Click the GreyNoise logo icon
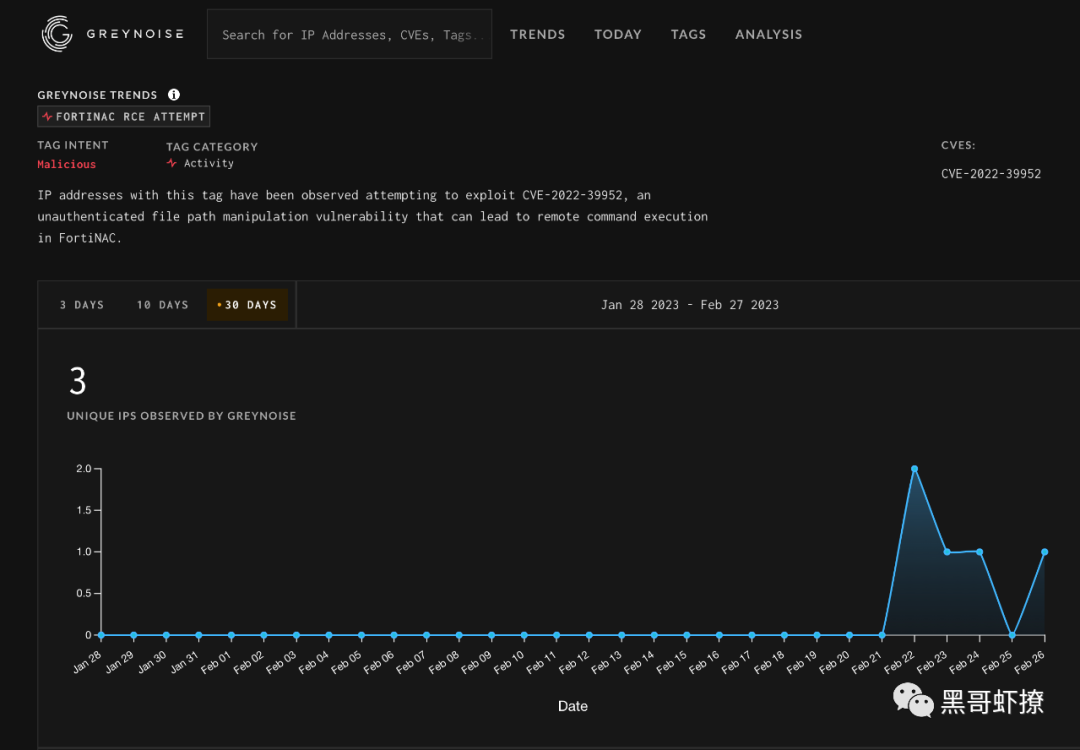Image resolution: width=1080 pixels, height=750 pixels. click(57, 34)
